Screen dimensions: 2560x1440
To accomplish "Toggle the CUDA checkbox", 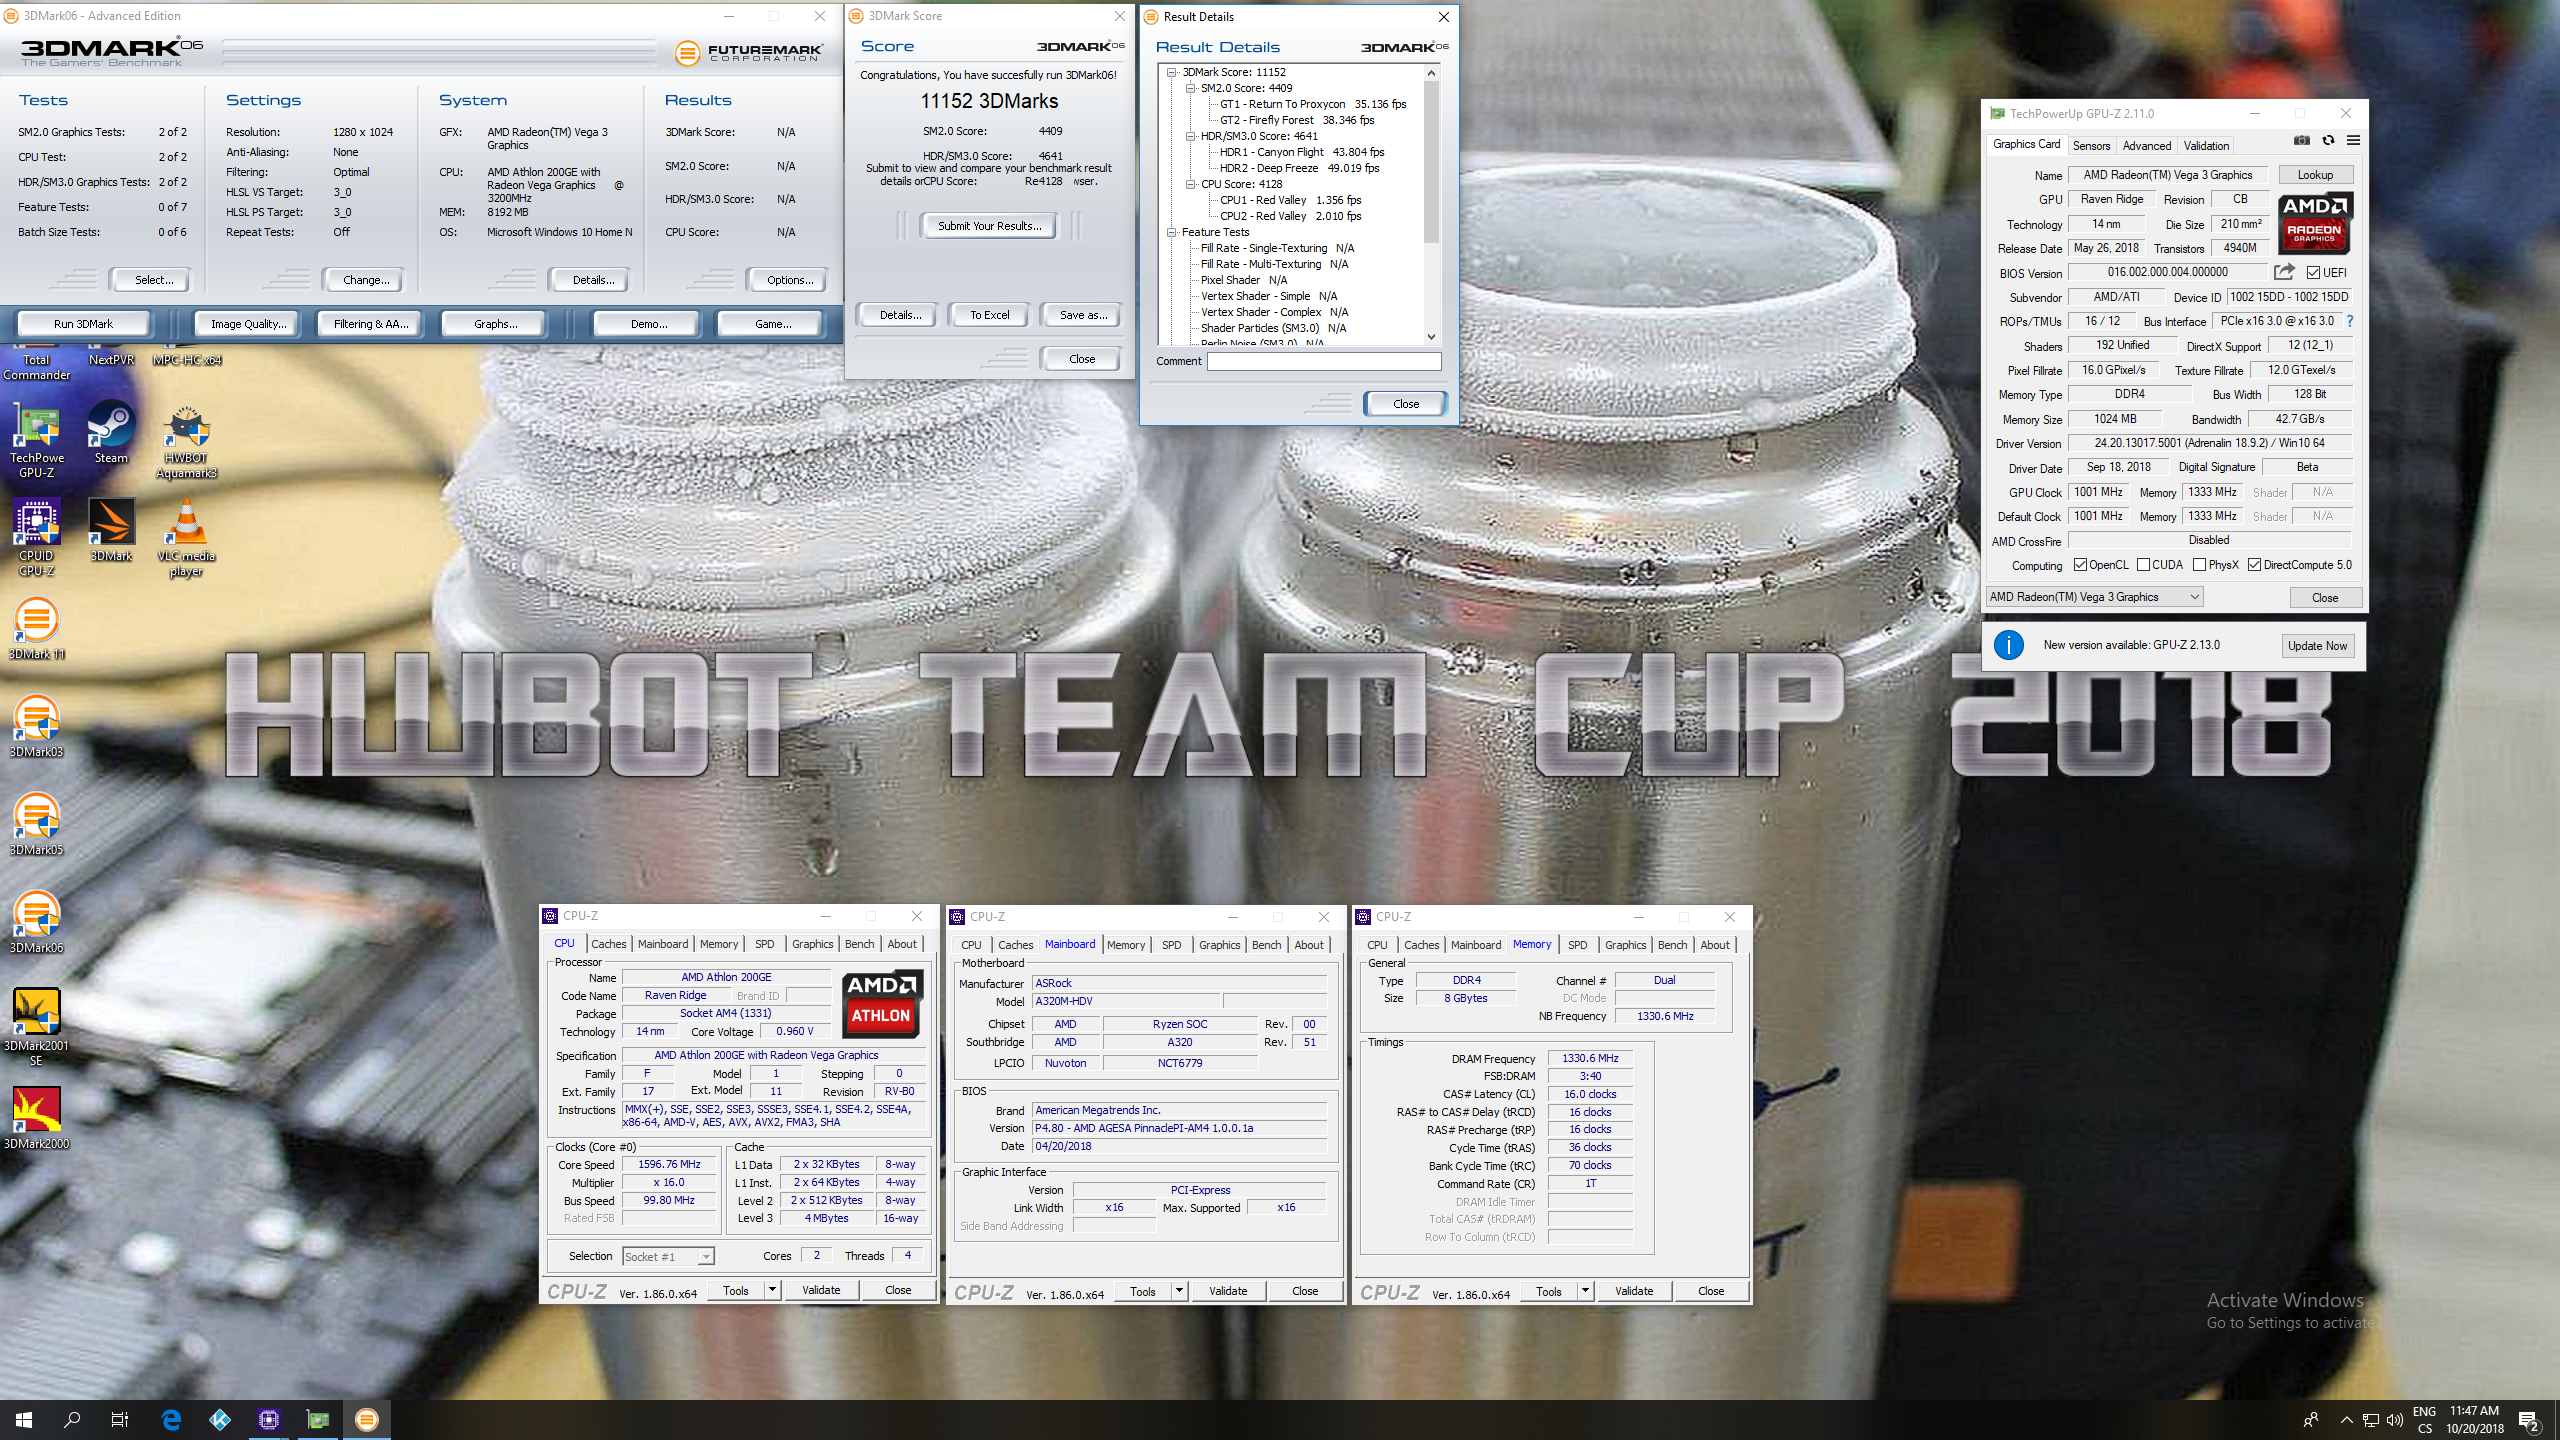I will click(x=2143, y=565).
